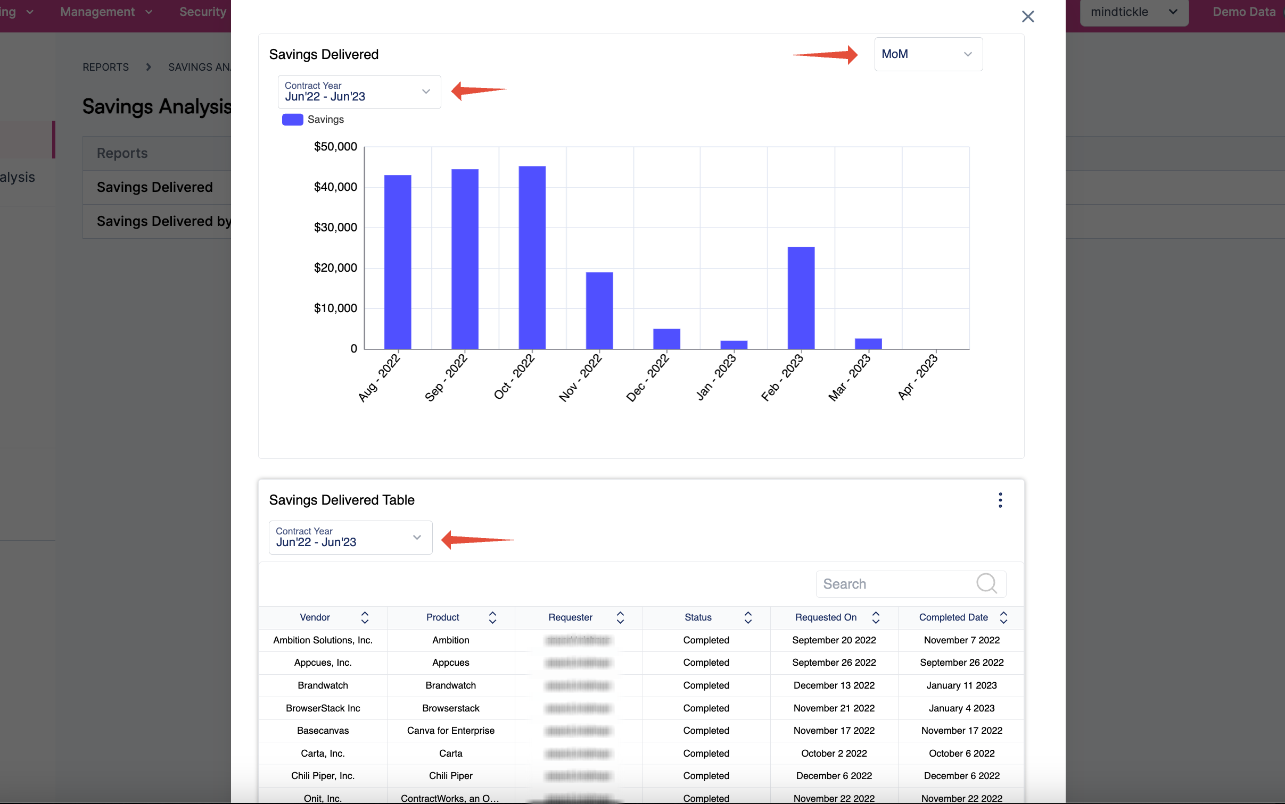Click the completed date 'November 7 2022'

point(962,640)
